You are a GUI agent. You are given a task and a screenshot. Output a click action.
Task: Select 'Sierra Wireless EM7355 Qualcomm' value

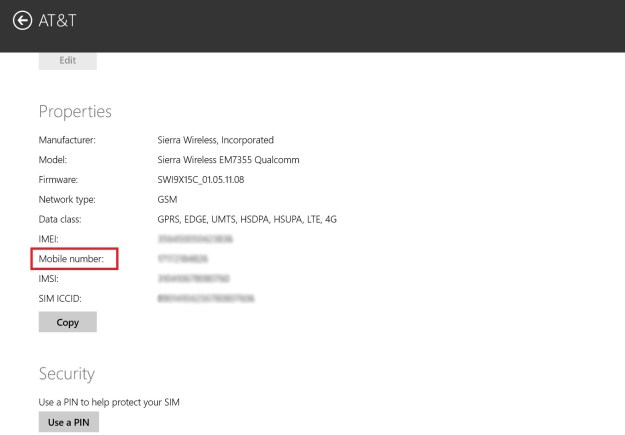(228, 160)
